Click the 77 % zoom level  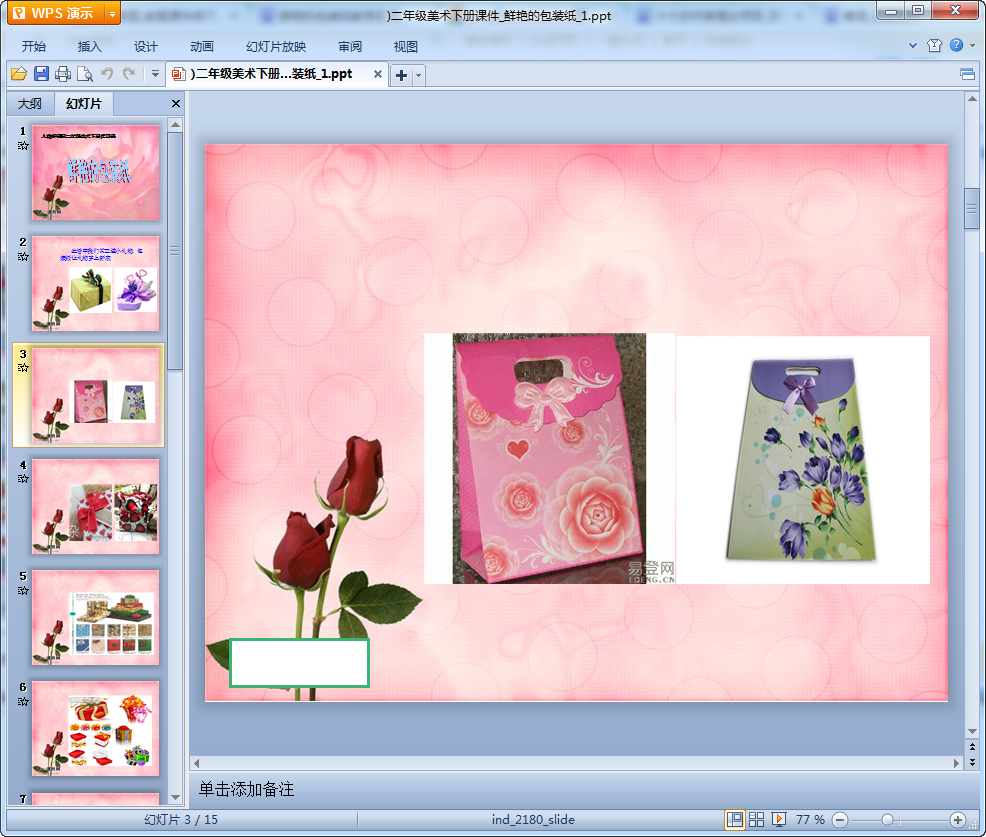[810, 819]
